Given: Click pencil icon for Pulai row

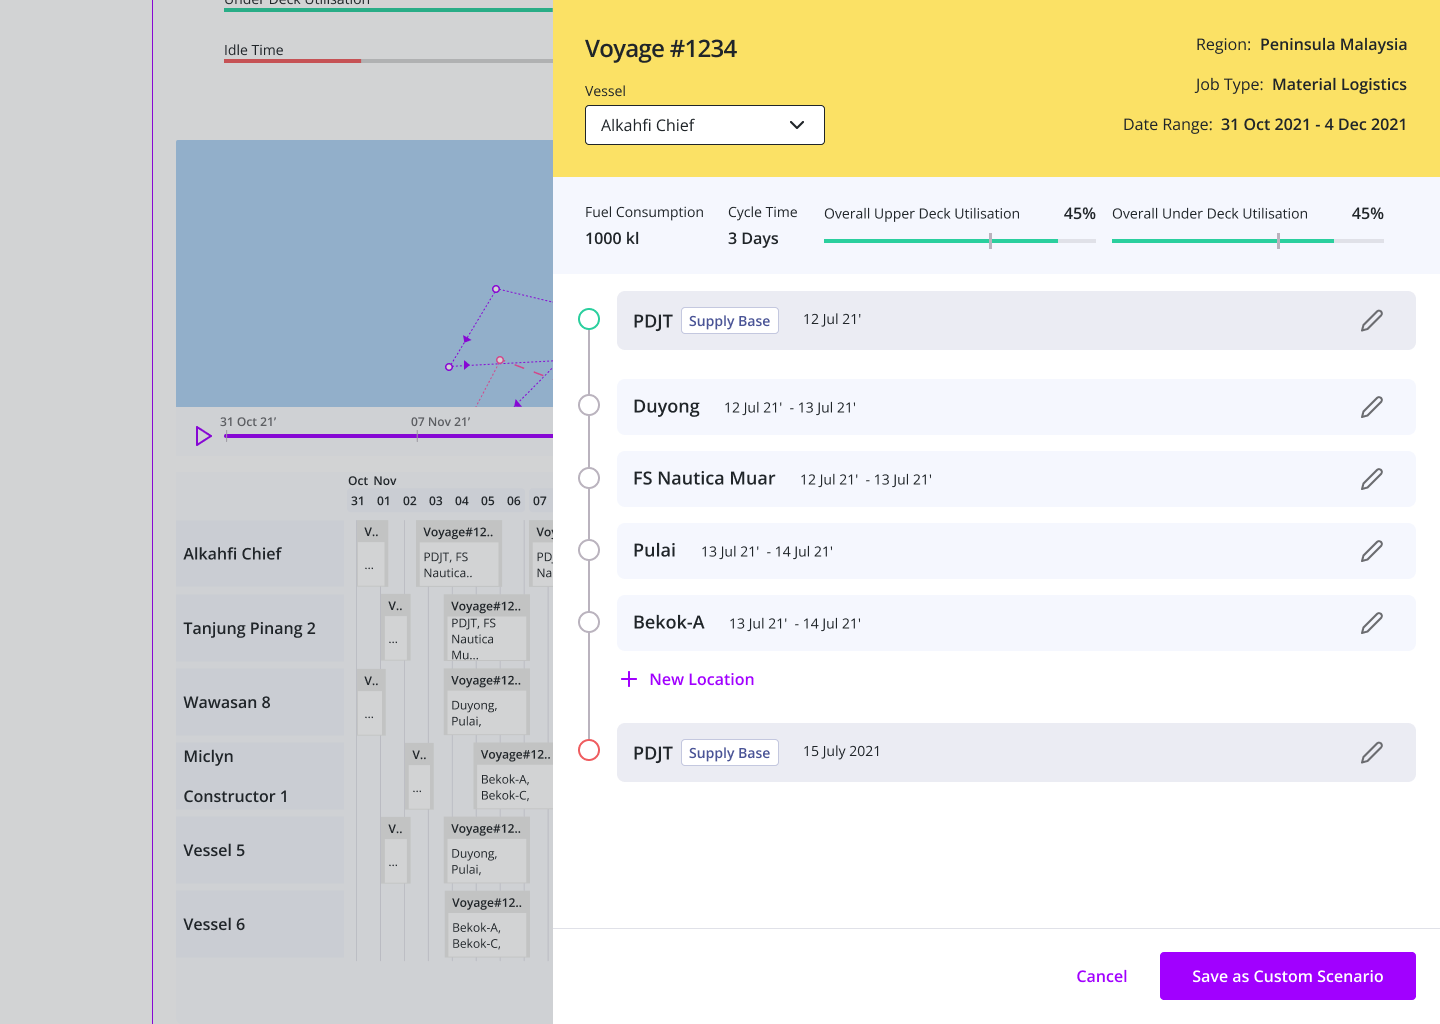Looking at the screenshot, I should [1371, 551].
